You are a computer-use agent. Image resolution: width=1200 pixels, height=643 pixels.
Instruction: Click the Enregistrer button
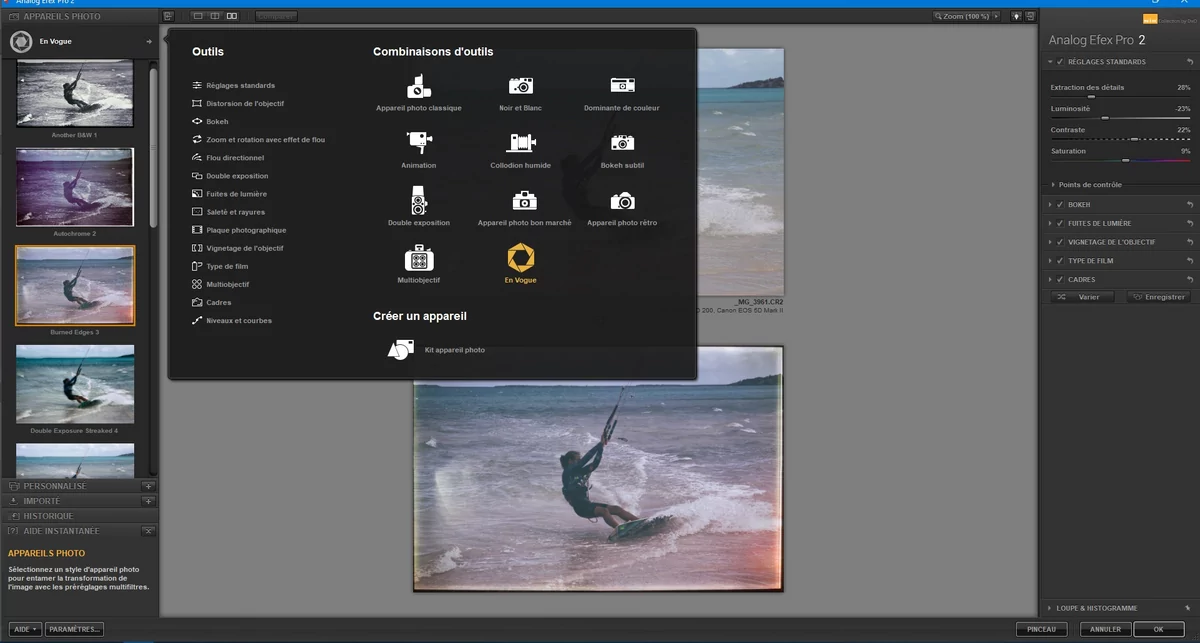tap(1158, 297)
